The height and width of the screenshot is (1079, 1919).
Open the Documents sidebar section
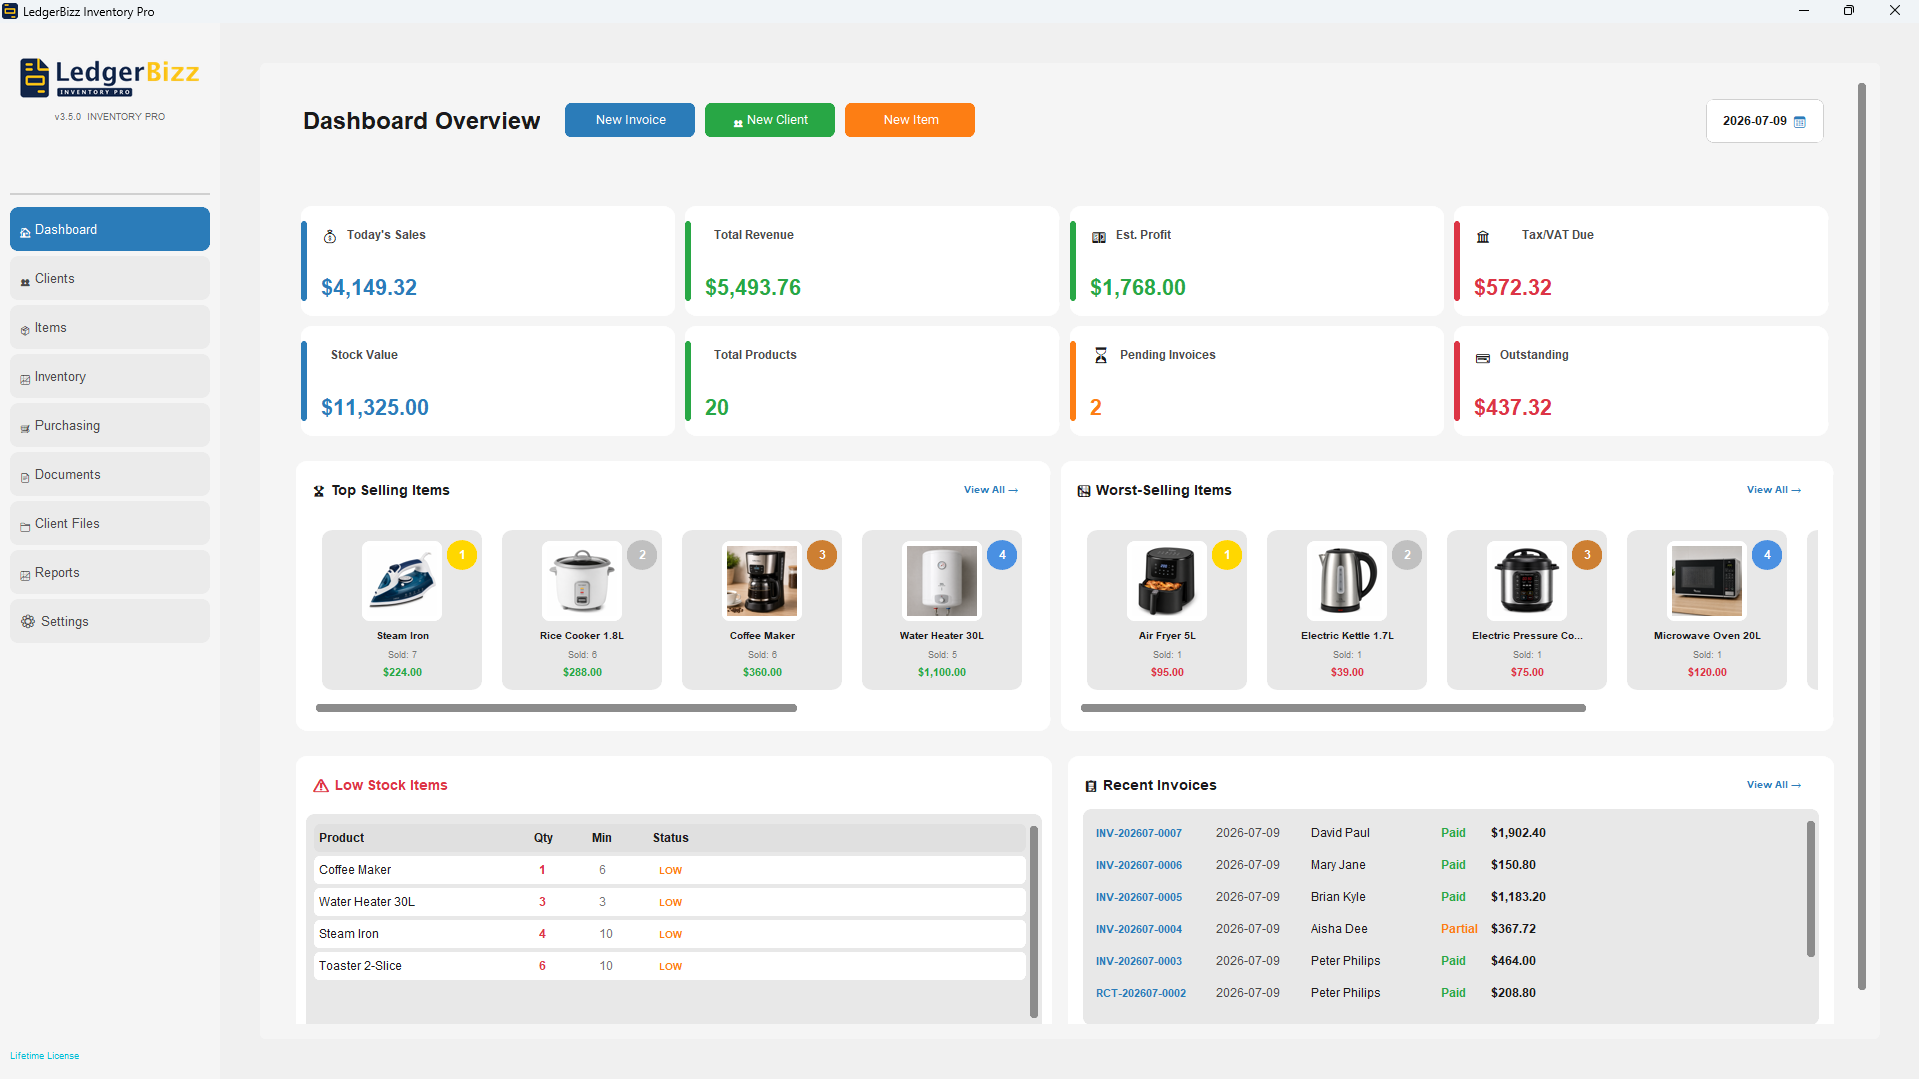[x=110, y=474]
